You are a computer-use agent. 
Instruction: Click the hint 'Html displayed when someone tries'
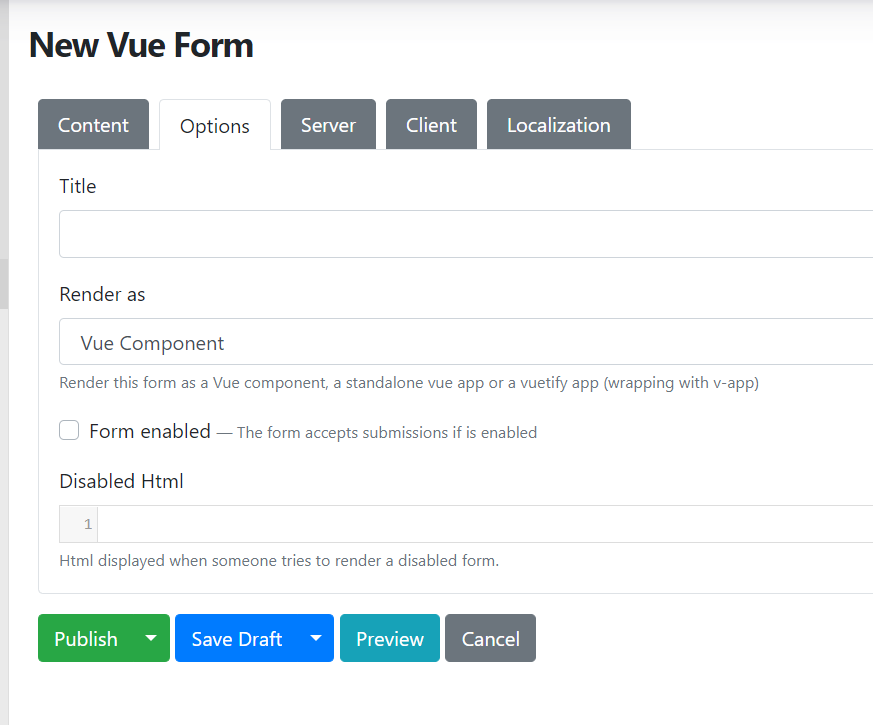click(x=279, y=561)
